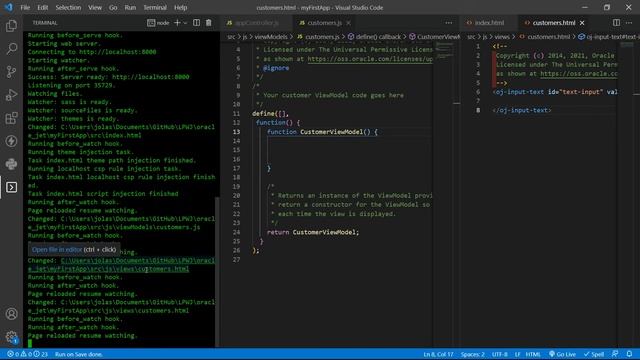Select the terminal panel activity bar icon
The height and width of the screenshot is (360, 640).
(x=11, y=187)
